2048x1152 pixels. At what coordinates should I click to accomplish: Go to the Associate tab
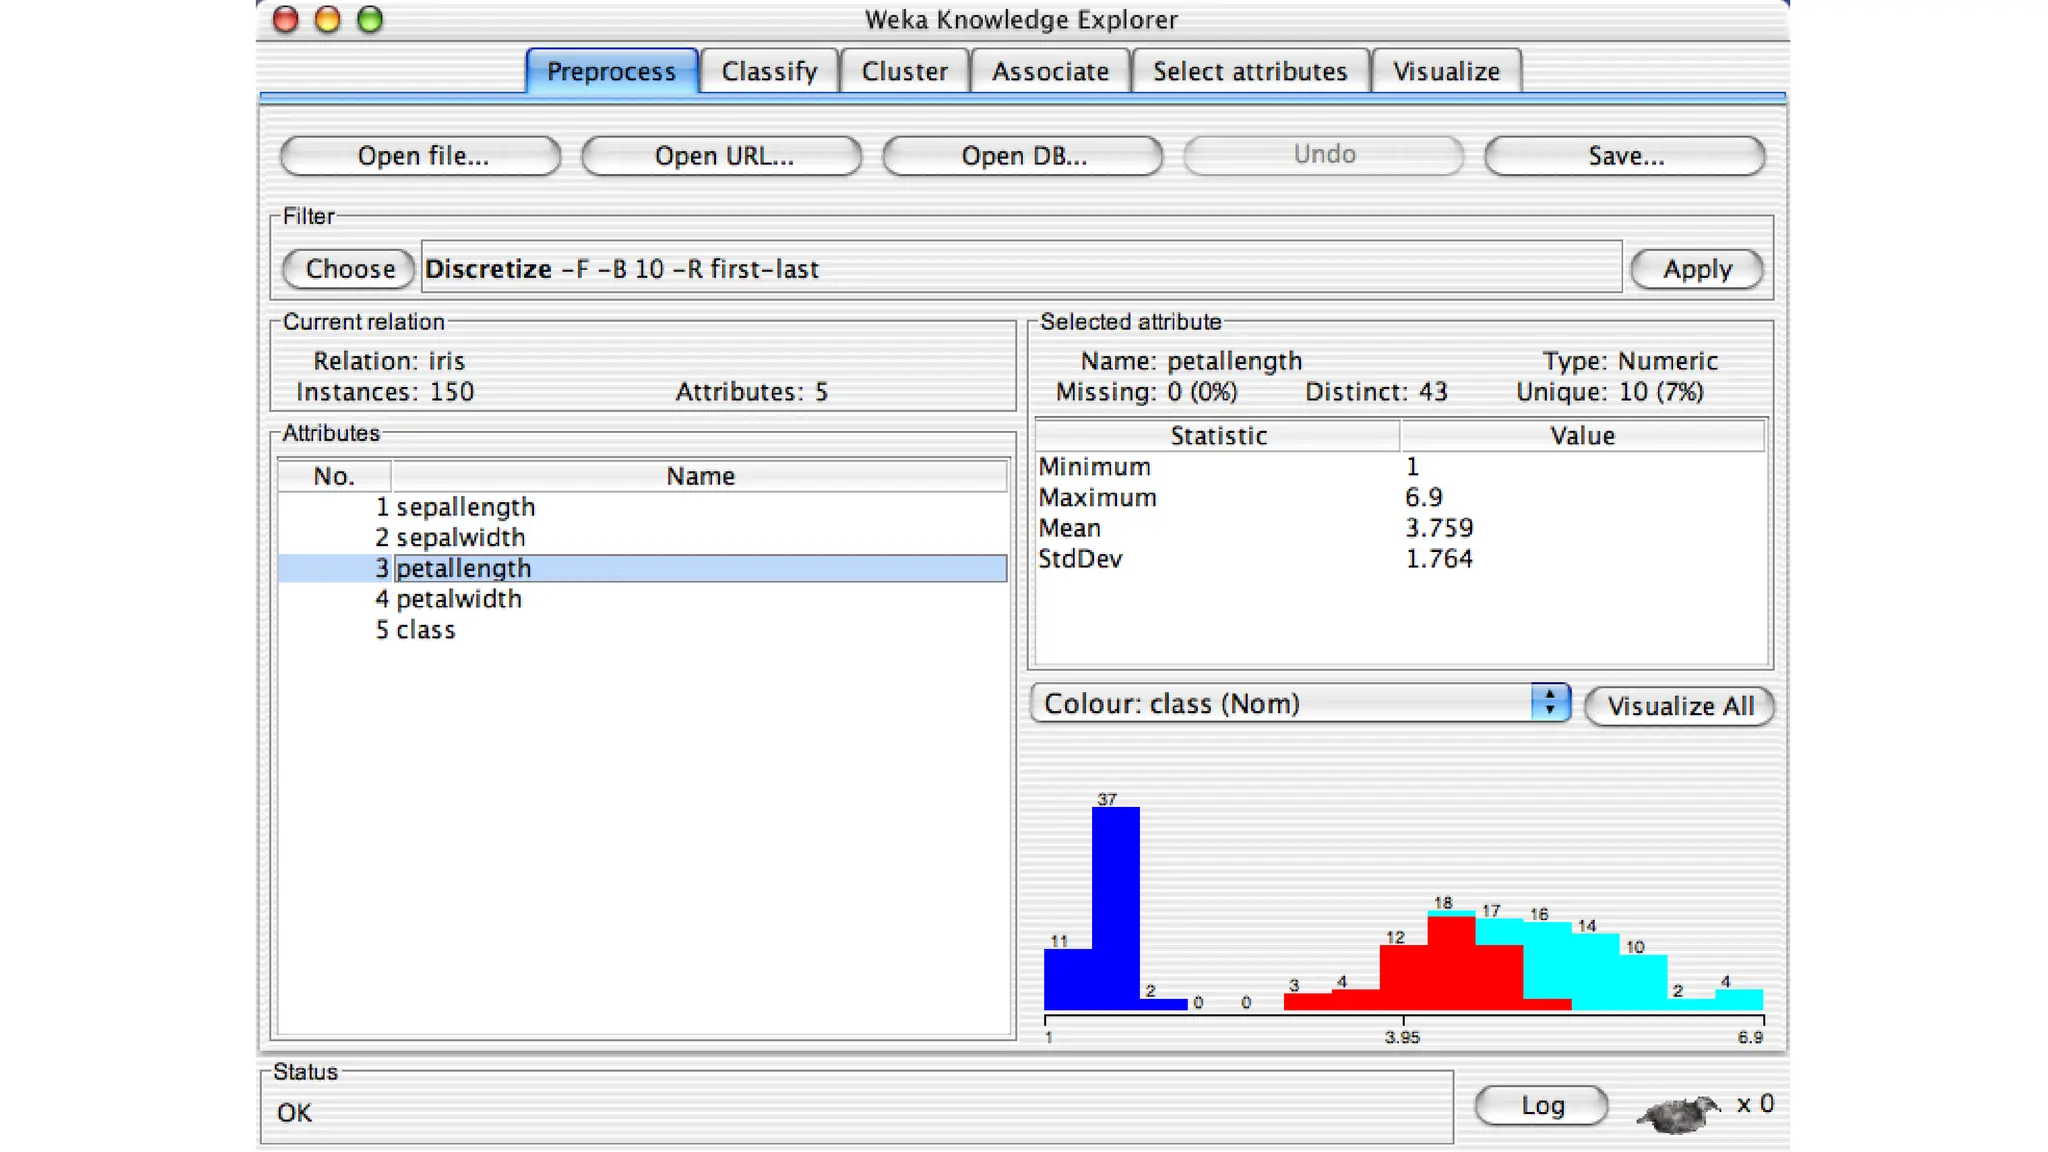pyautogui.click(x=1050, y=72)
